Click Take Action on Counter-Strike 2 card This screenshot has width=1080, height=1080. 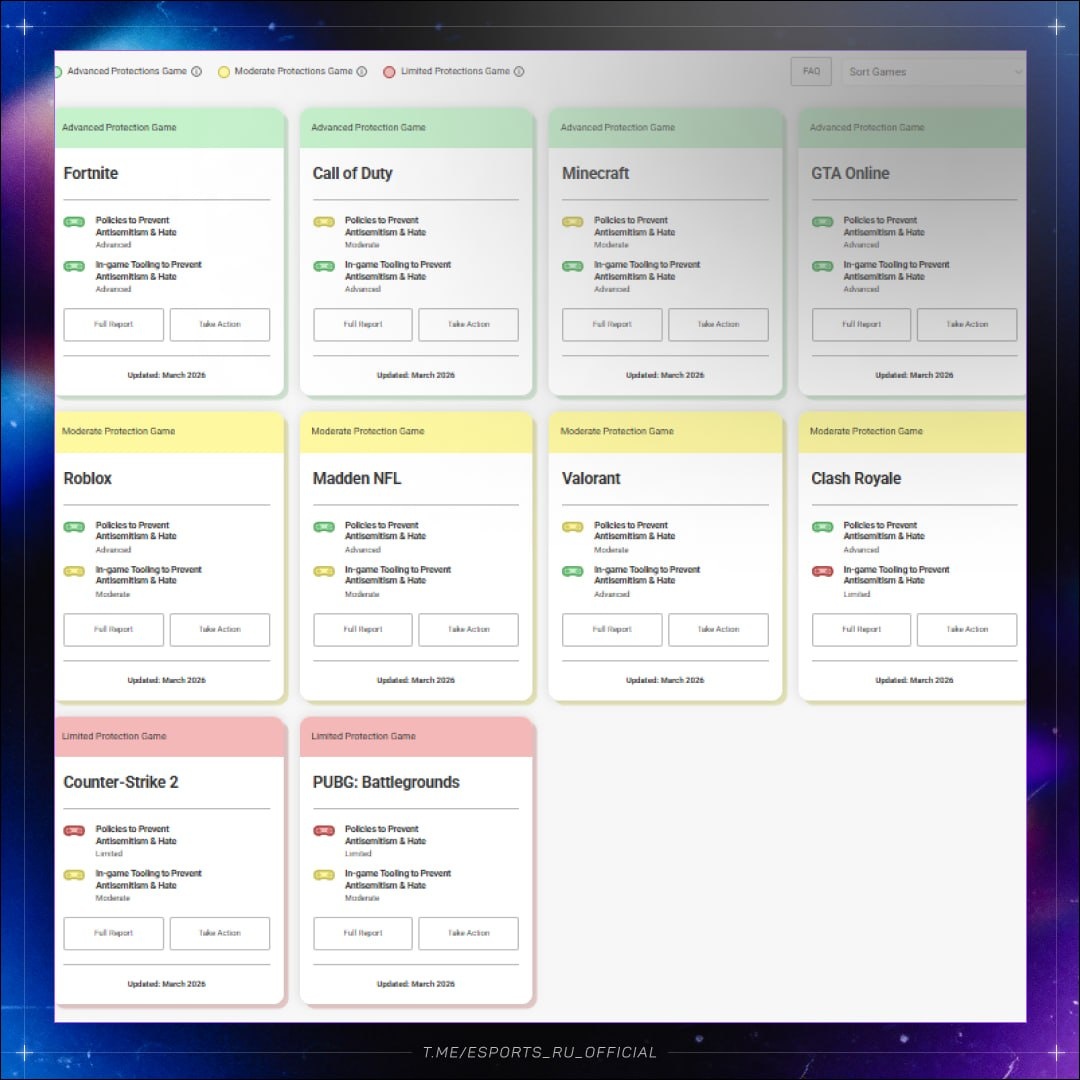pos(220,933)
